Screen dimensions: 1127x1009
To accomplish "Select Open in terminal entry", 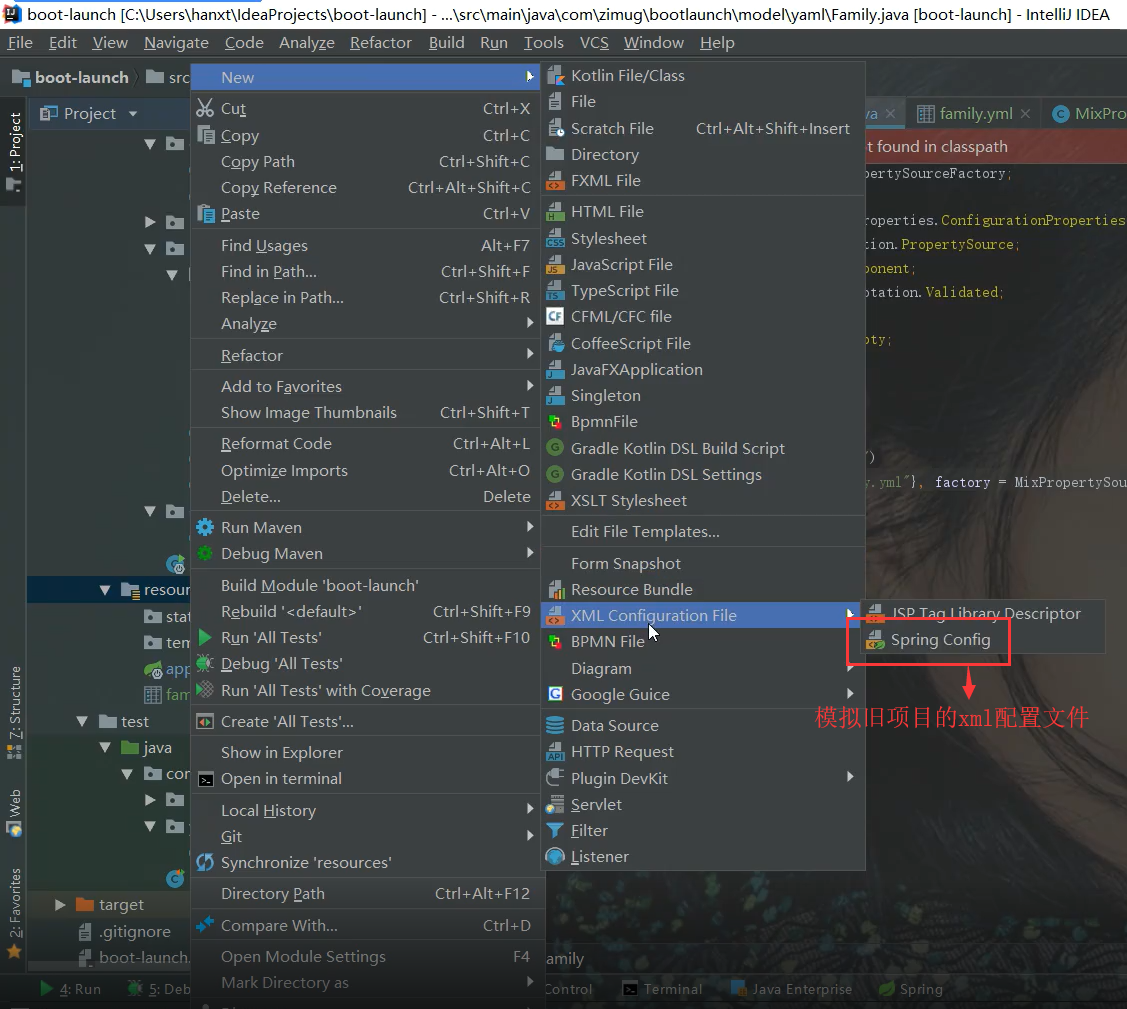I will (x=367, y=778).
